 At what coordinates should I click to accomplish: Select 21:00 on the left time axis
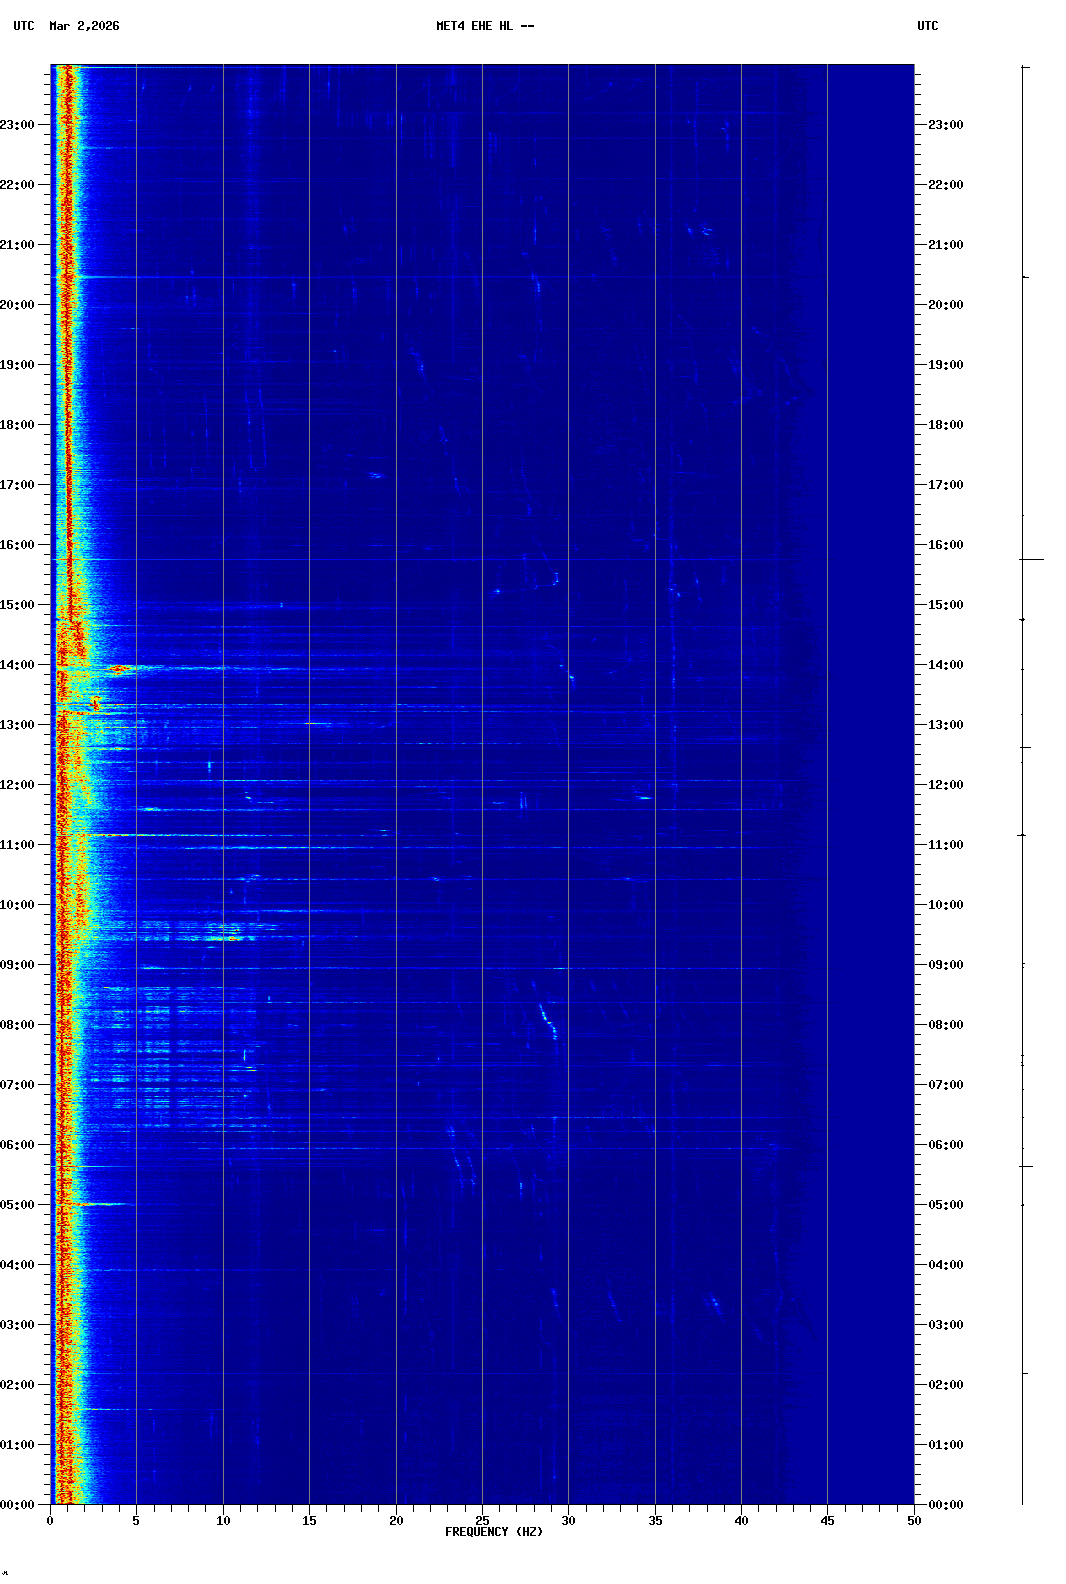(x=18, y=245)
